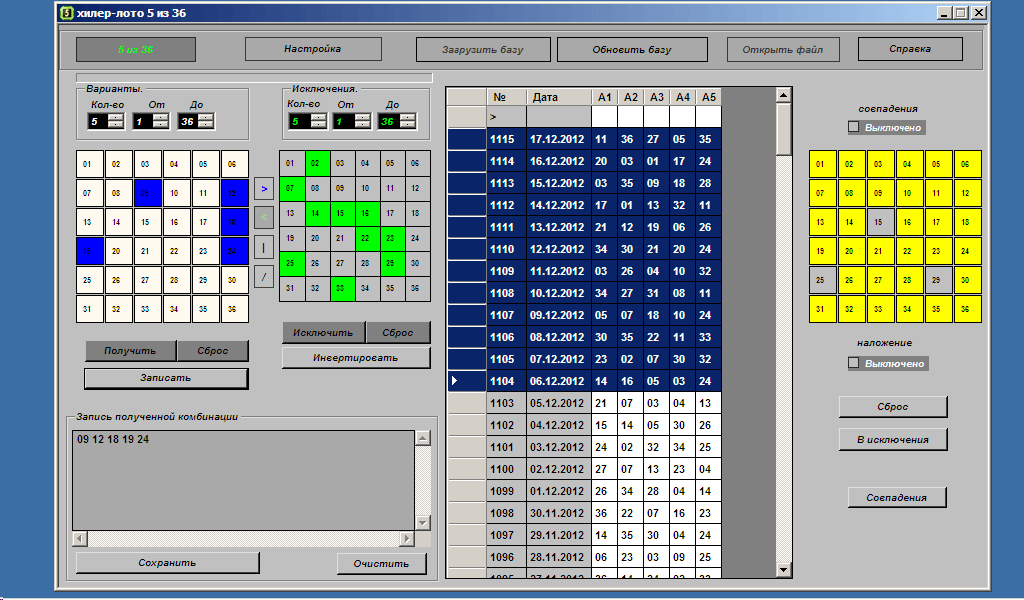Increase the От spinner in Варианты

click(x=160, y=117)
